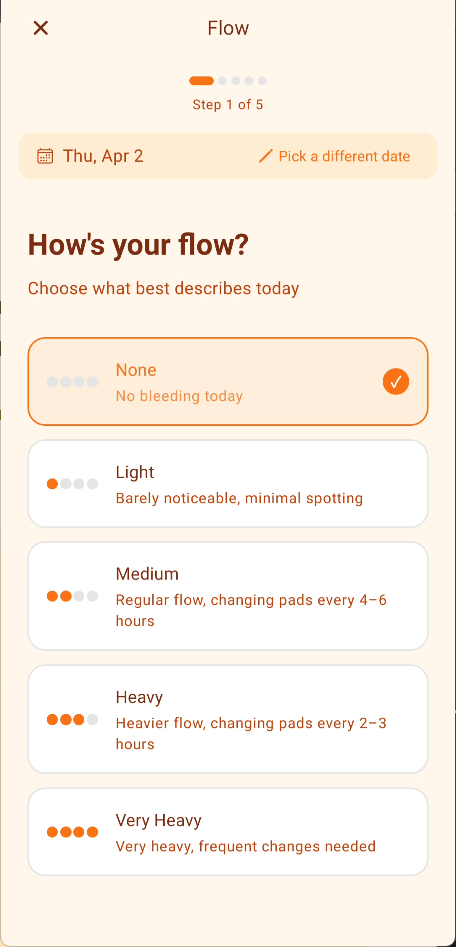This screenshot has width=456, height=947.
Task: Select the None flow card
Action: click(228, 382)
